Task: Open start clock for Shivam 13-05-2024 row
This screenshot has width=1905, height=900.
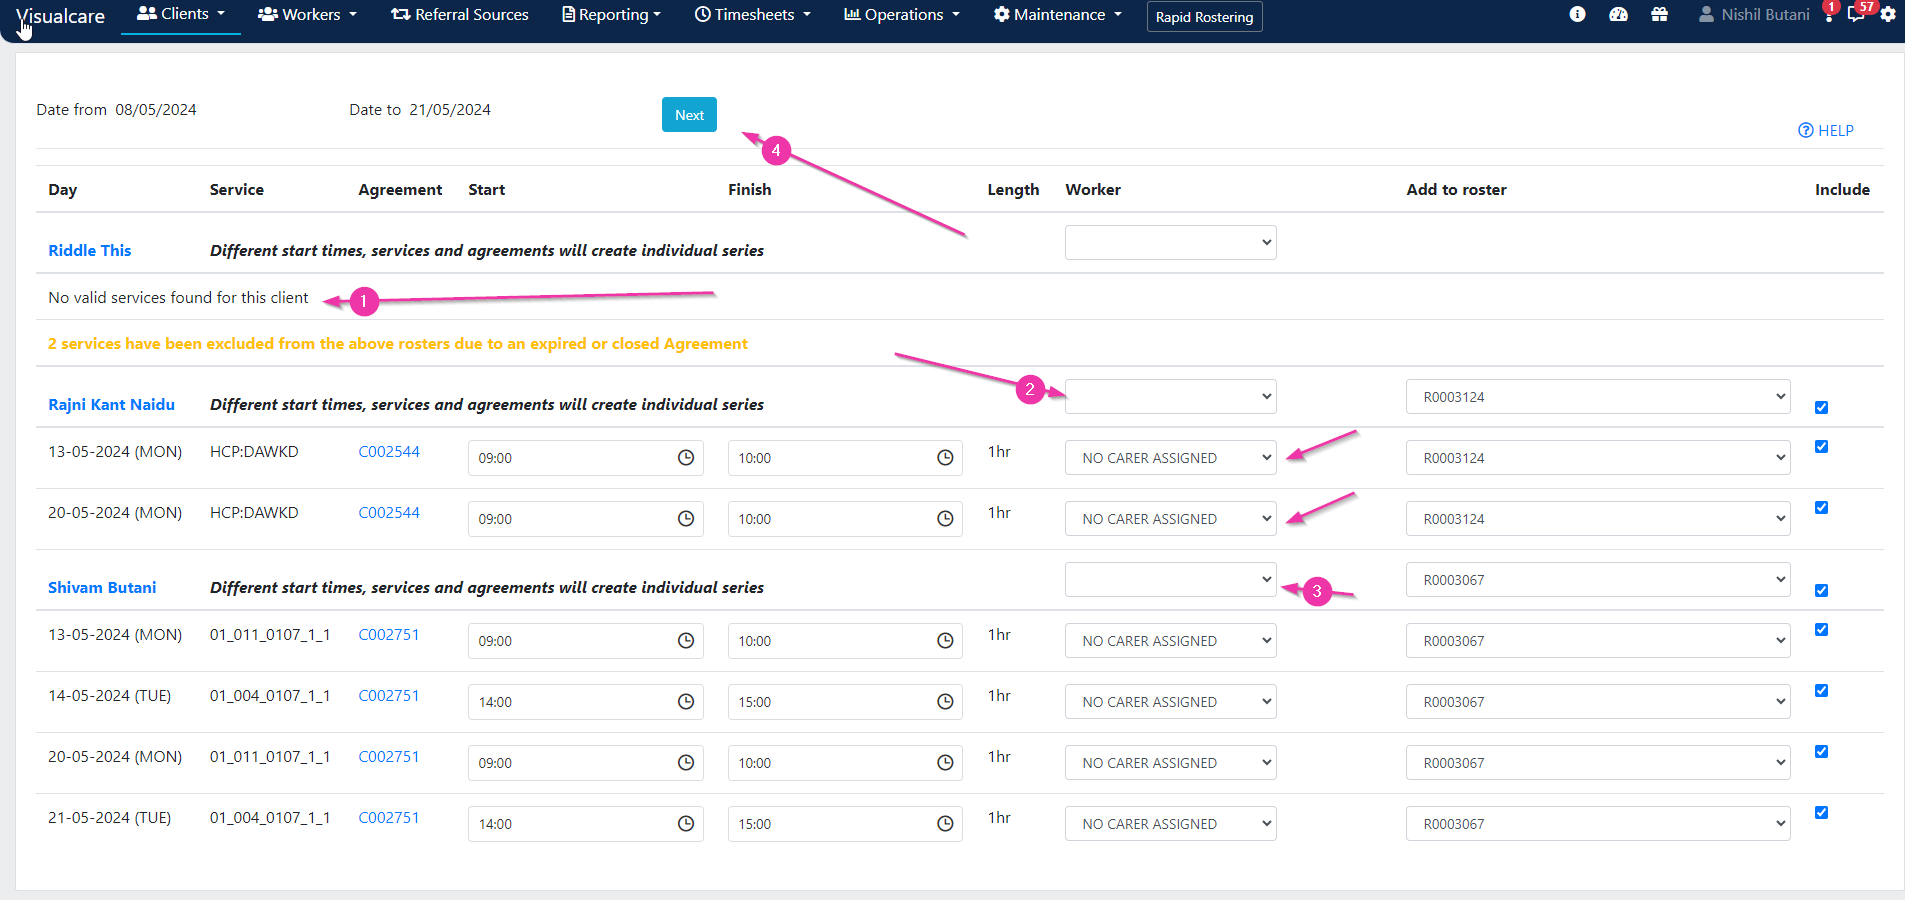Action: (x=686, y=641)
